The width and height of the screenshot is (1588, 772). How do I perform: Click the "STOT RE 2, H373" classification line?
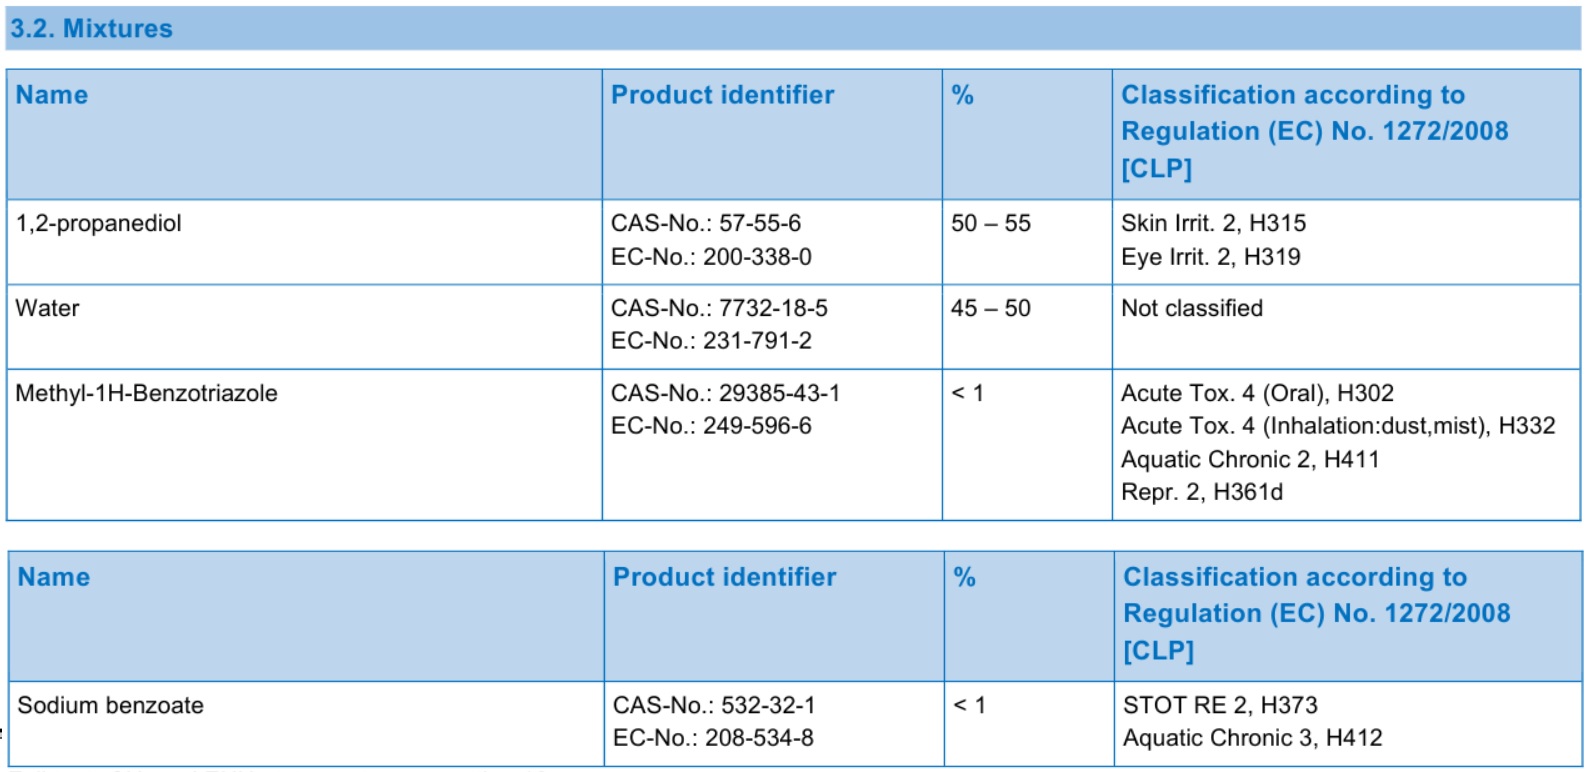point(1220,705)
